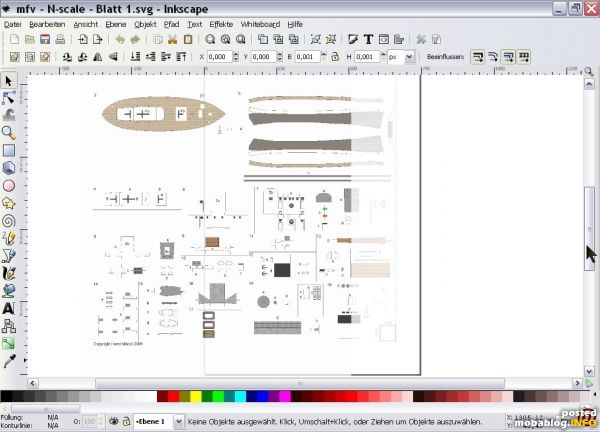Open the Effekte menu
600x432 pixels.
(221, 24)
